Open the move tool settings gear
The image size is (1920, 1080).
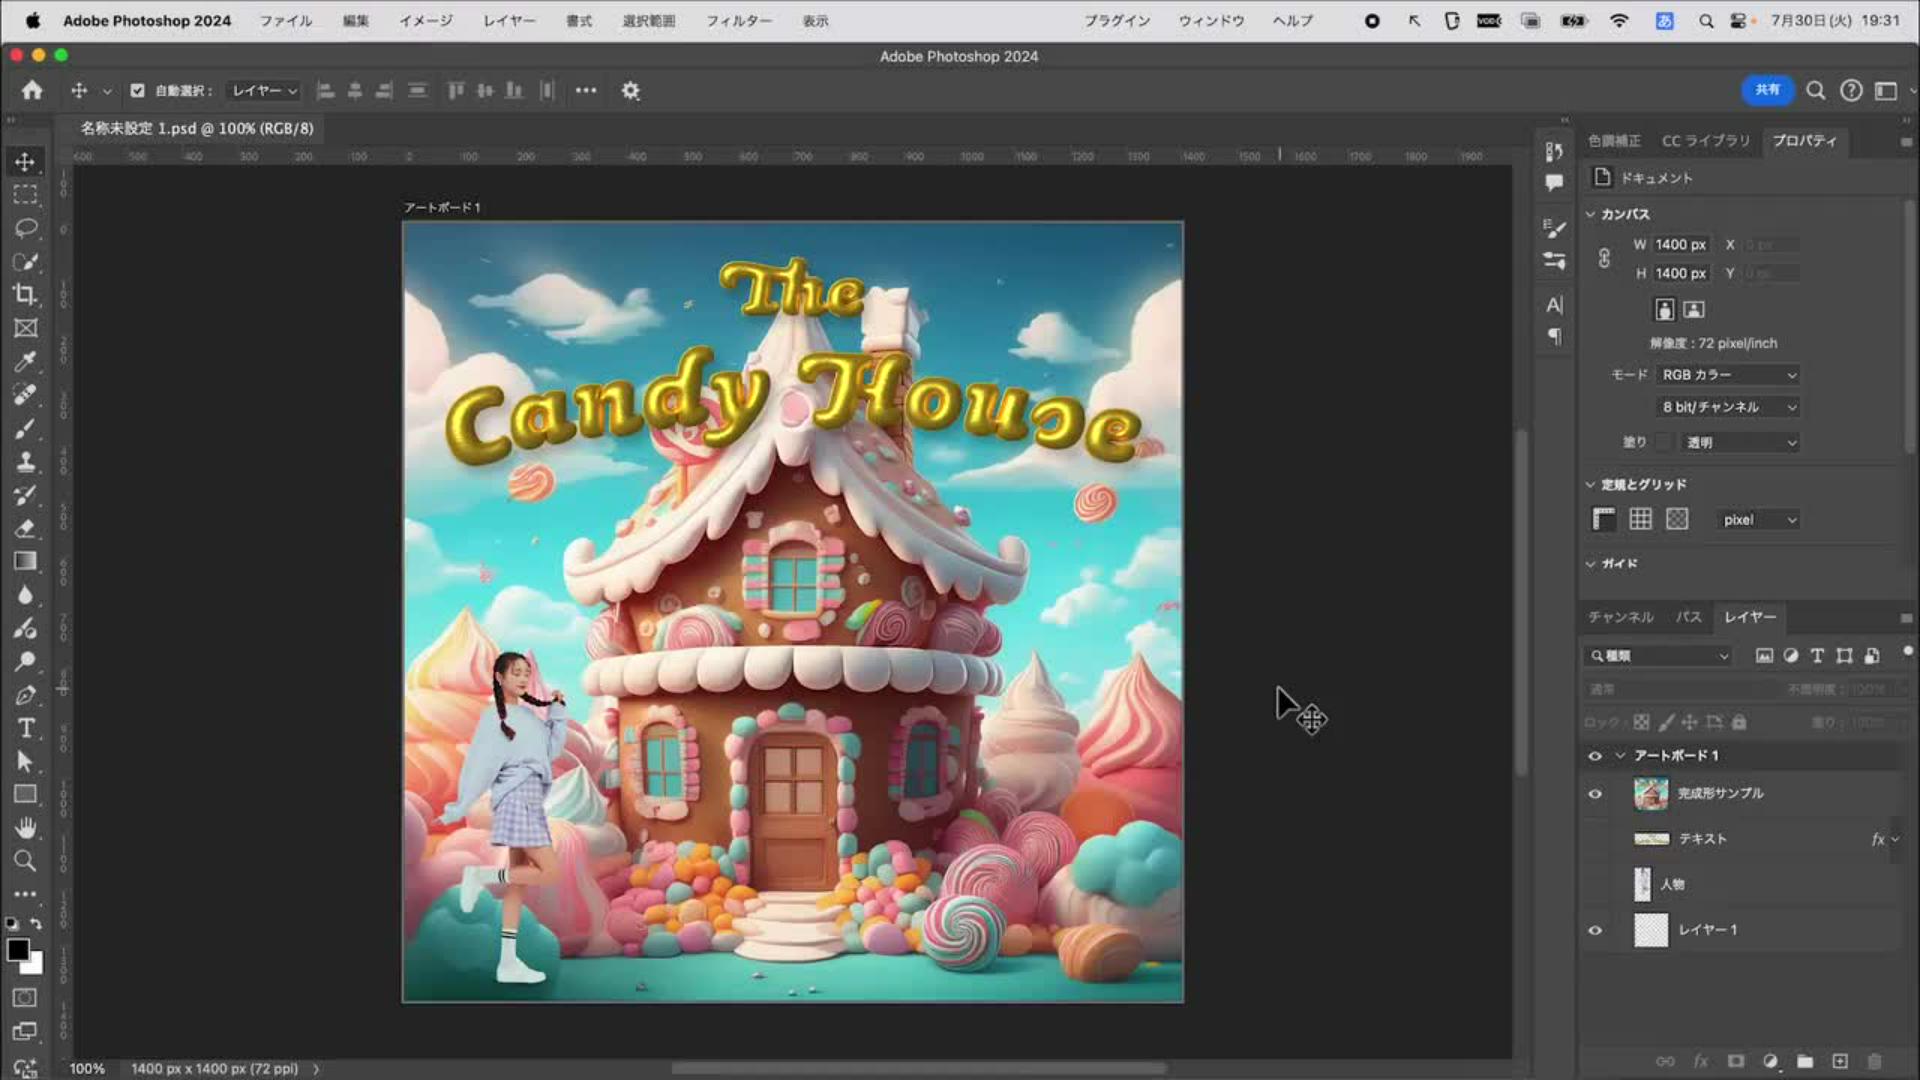click(630, 91)
